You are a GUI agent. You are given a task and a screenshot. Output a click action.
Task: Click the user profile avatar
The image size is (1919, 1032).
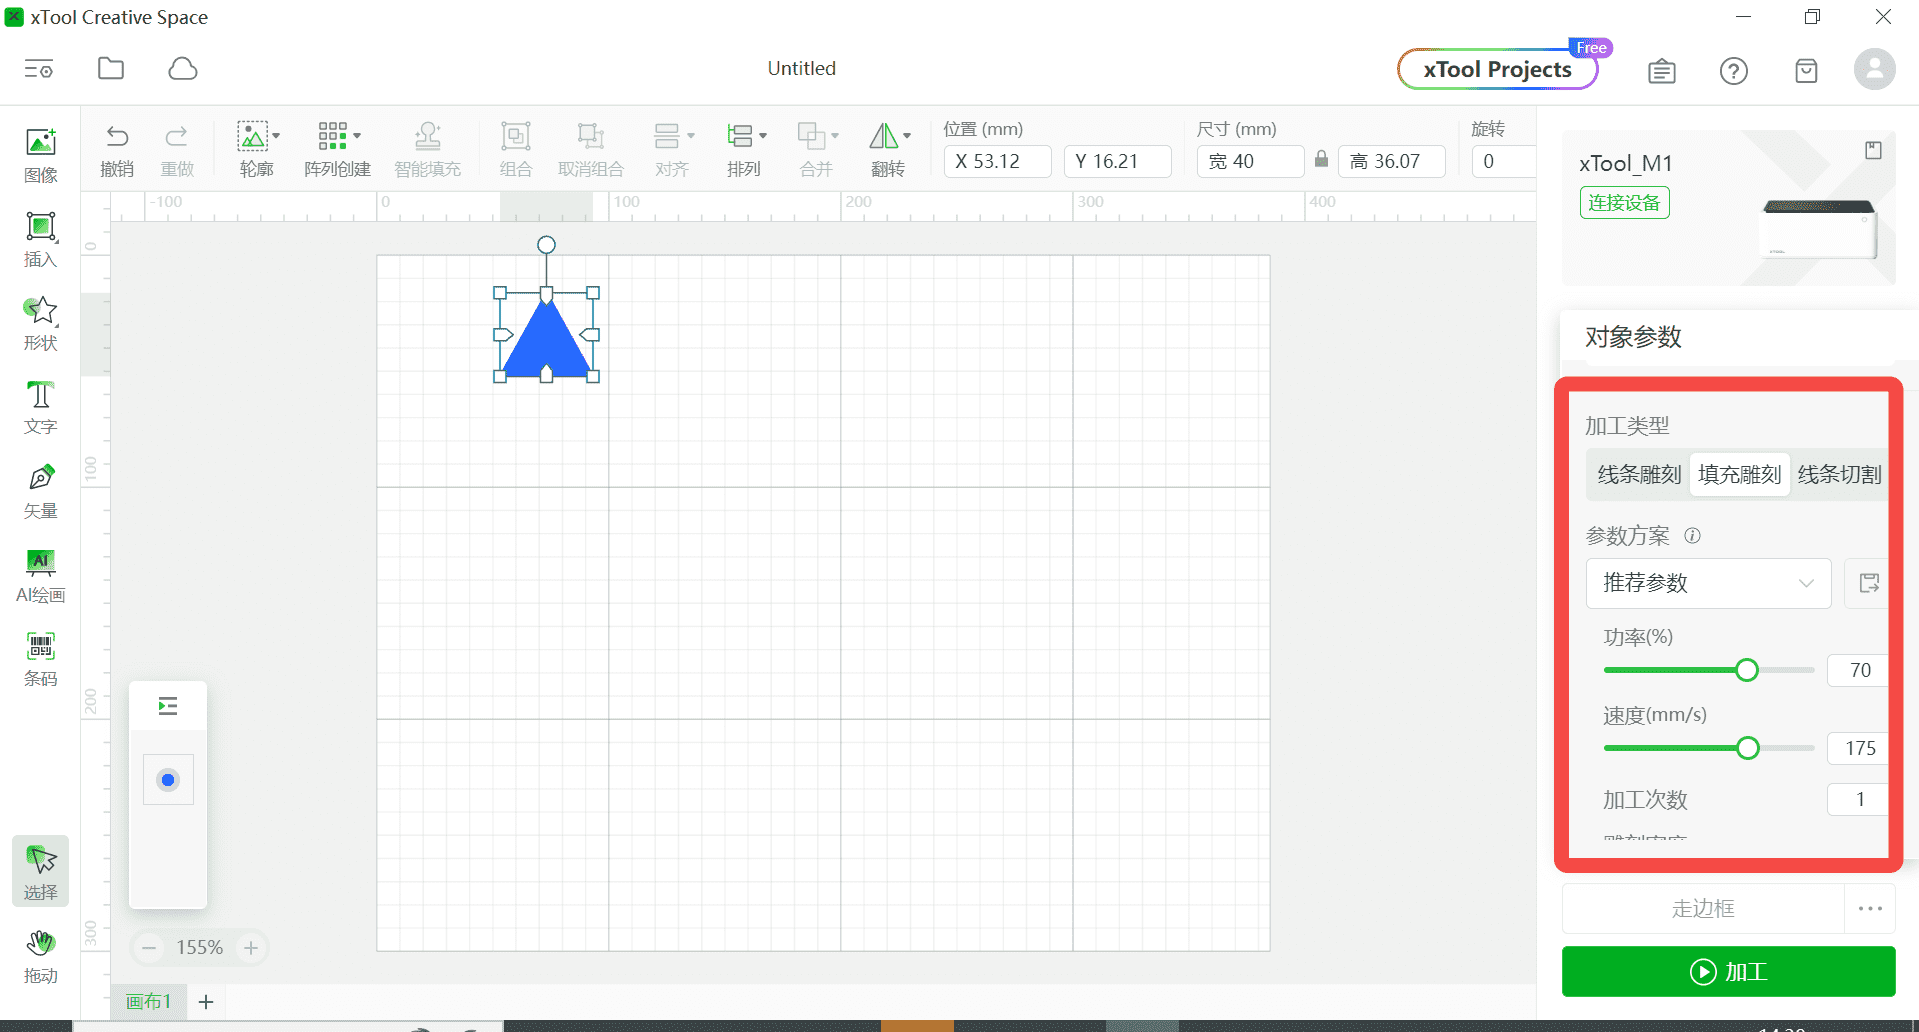pos(1875,69)
